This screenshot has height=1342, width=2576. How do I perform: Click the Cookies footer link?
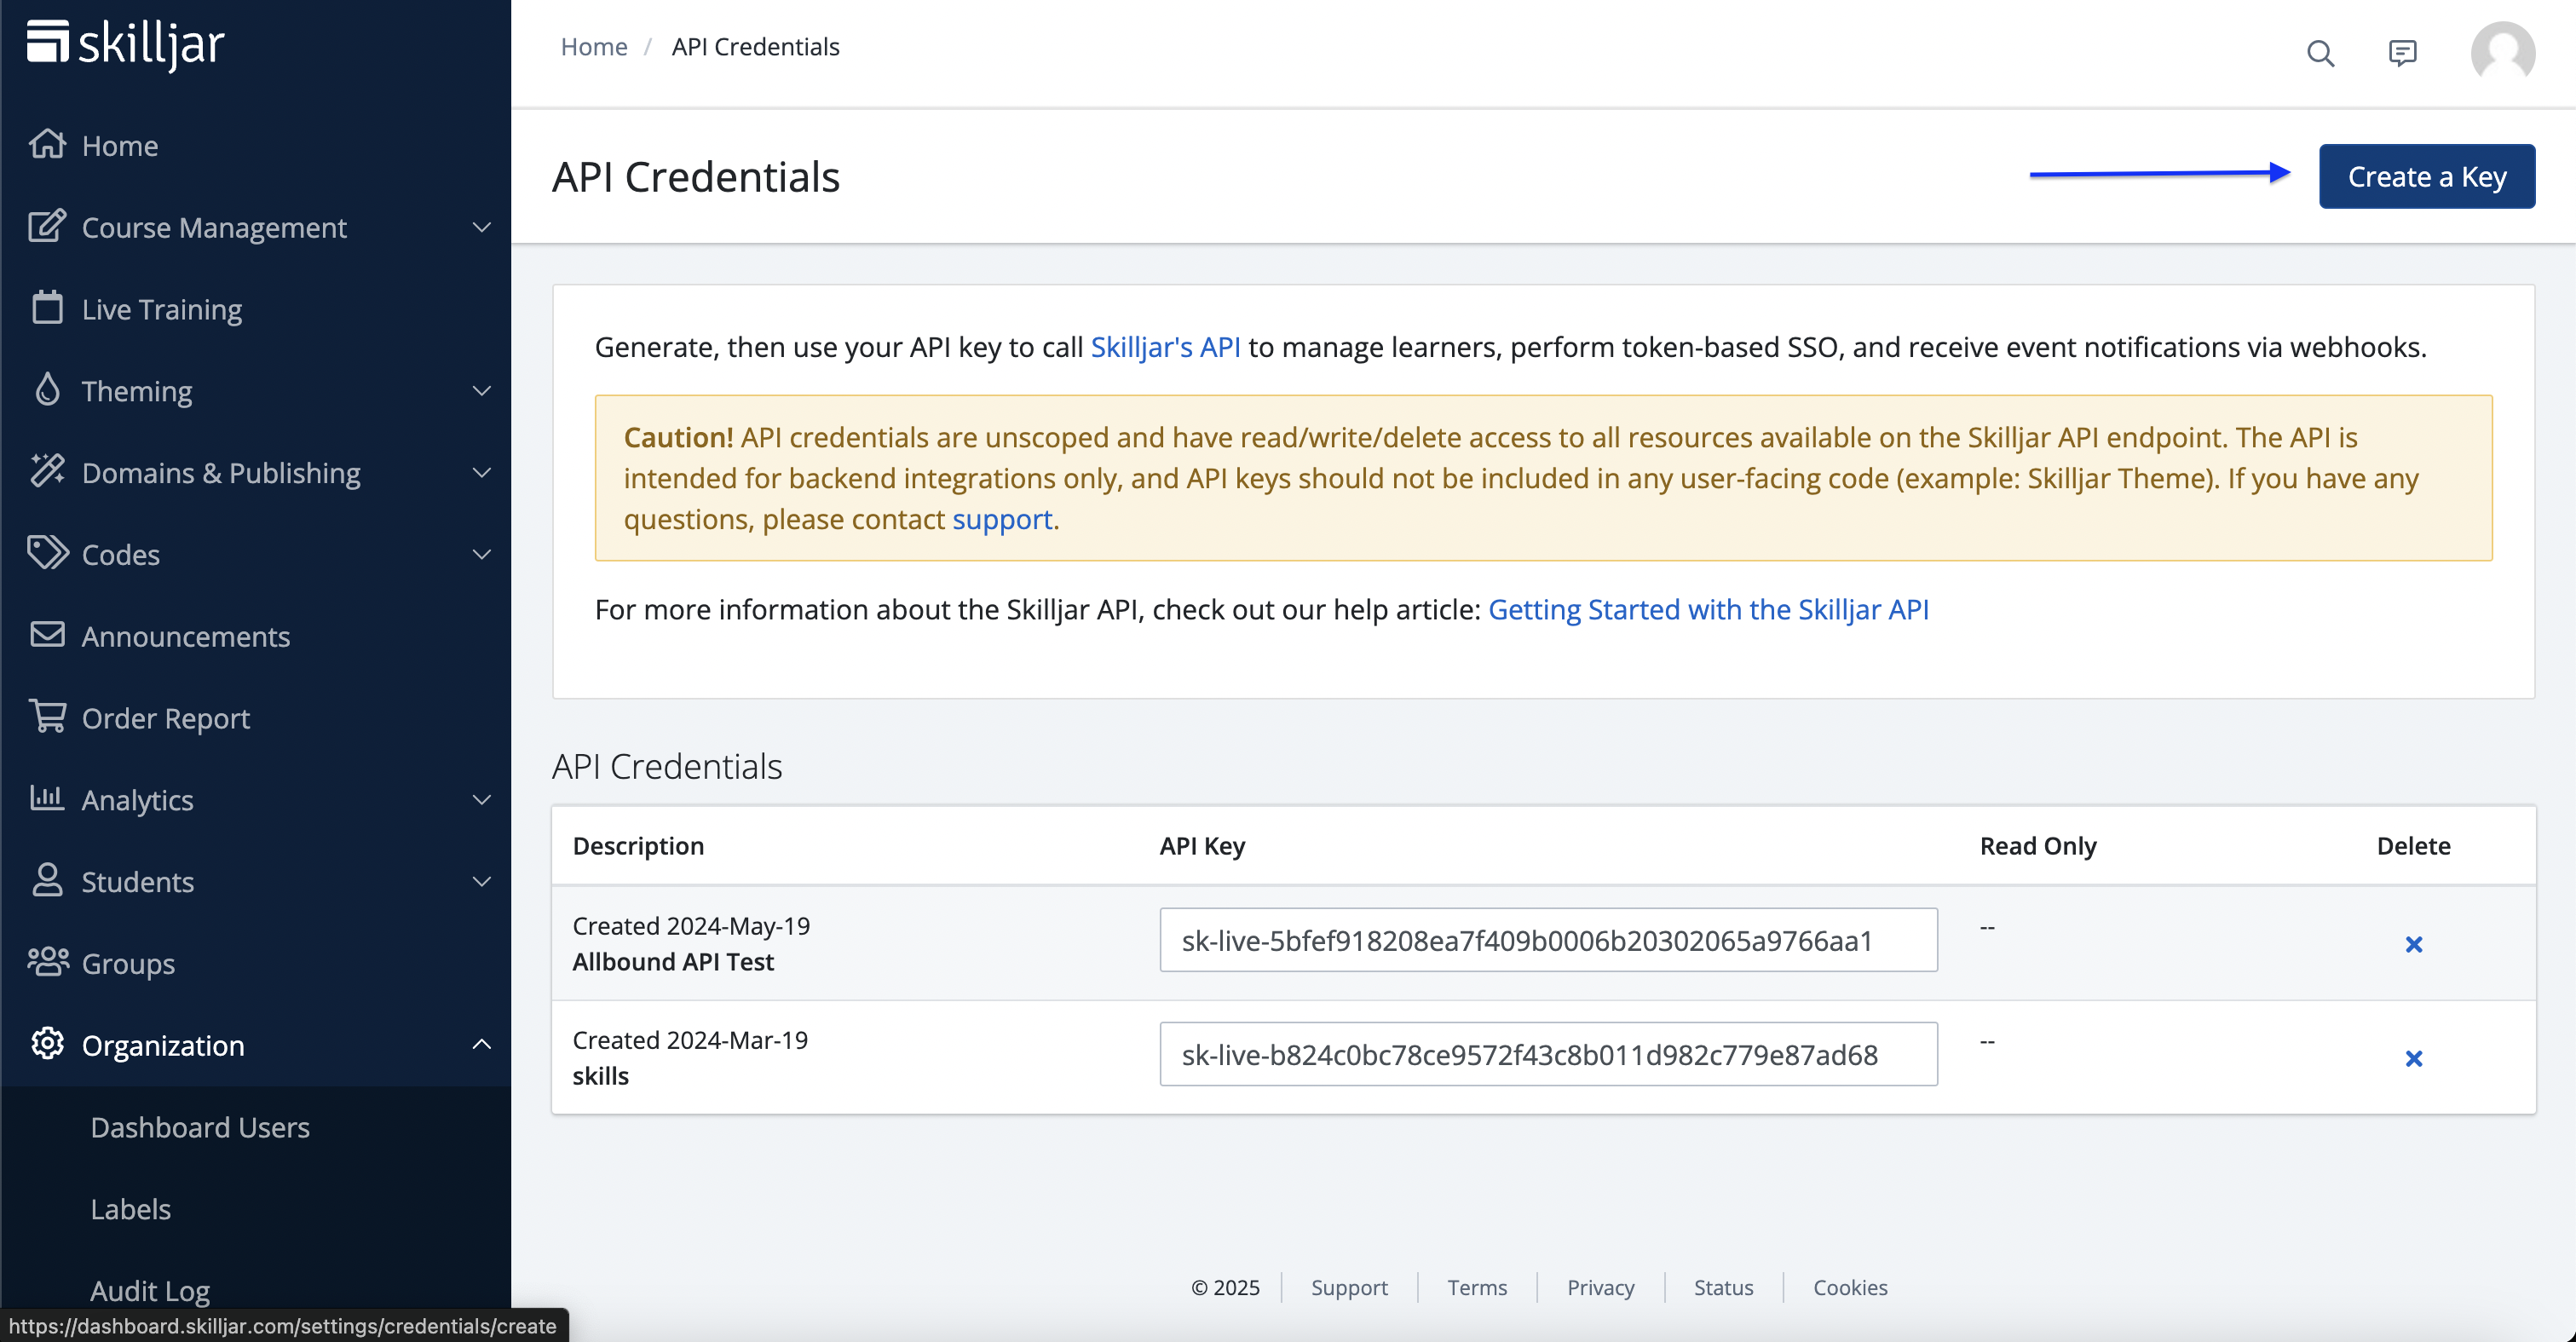[1850, 1287]
